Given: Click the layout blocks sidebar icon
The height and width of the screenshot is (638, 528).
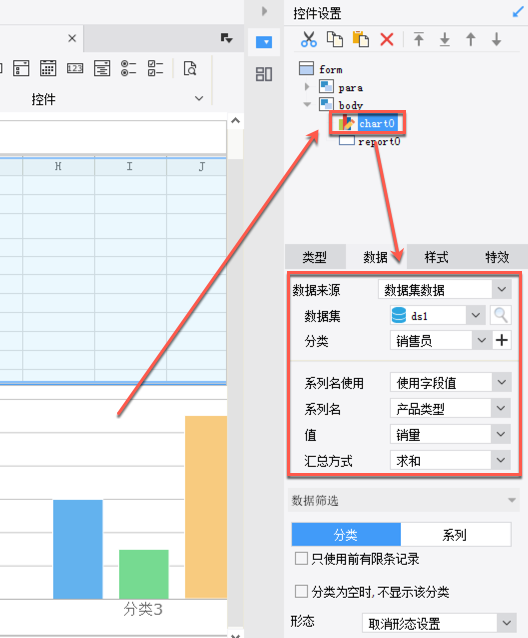Looking at the screenshot, I should [264, 74].
